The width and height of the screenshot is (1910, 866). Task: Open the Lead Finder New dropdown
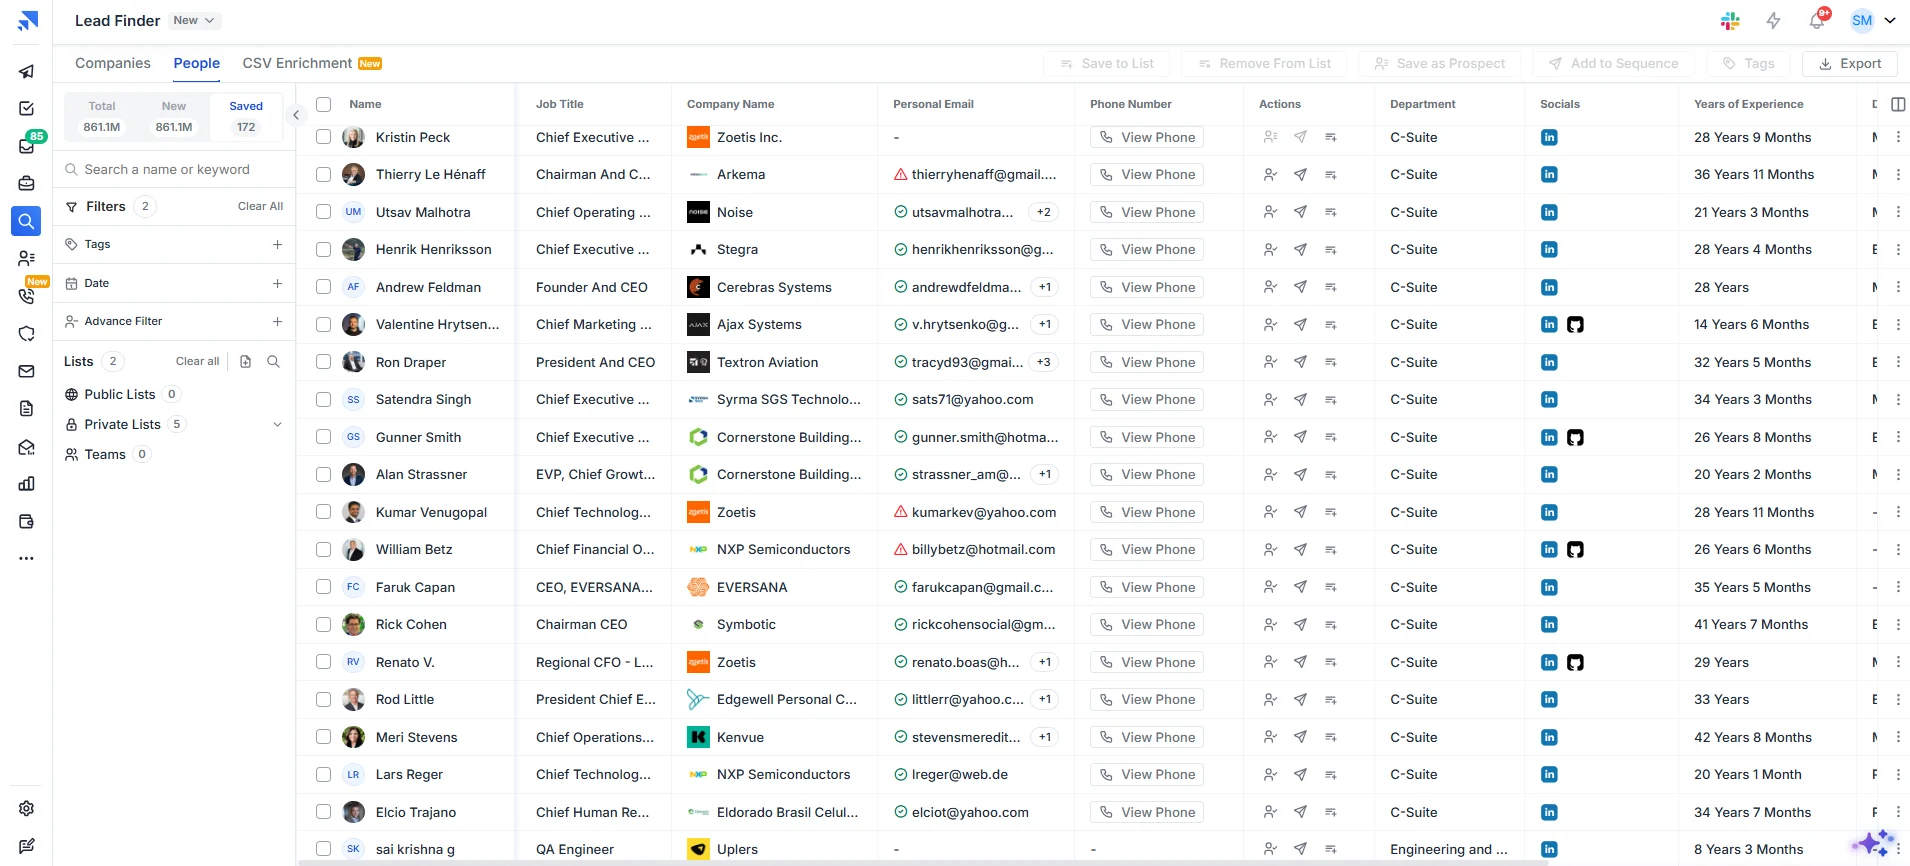click(194, 20)
